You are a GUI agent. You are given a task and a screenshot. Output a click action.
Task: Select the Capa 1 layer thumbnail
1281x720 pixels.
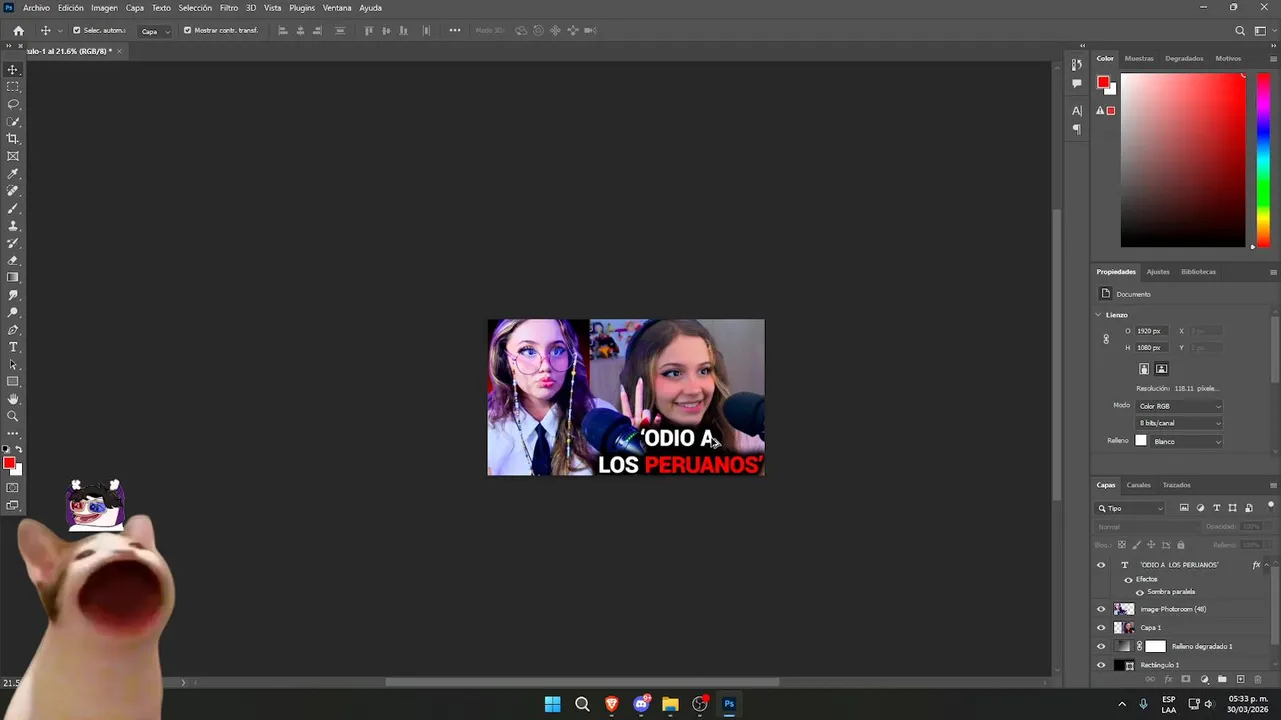point(1124,628)
